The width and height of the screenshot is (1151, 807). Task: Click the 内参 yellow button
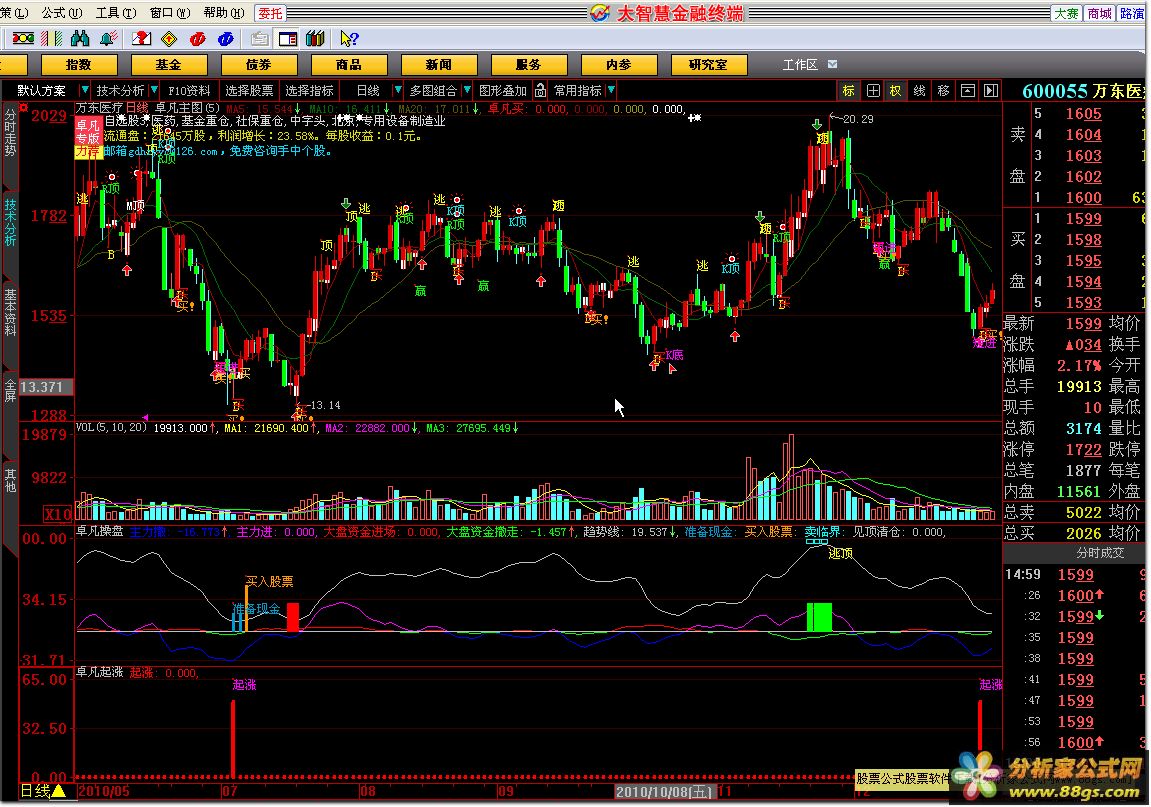pyautogui.click(x=619, y=65)
